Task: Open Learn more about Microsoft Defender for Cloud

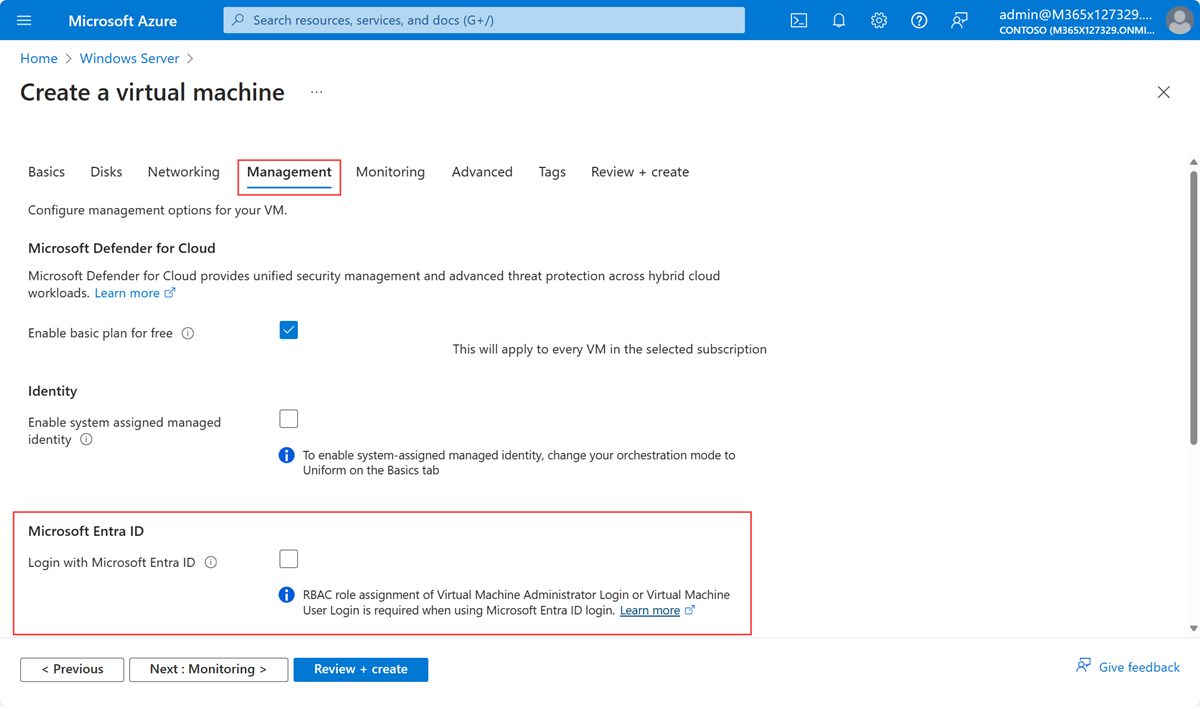Action: click(x=128, y=292)
